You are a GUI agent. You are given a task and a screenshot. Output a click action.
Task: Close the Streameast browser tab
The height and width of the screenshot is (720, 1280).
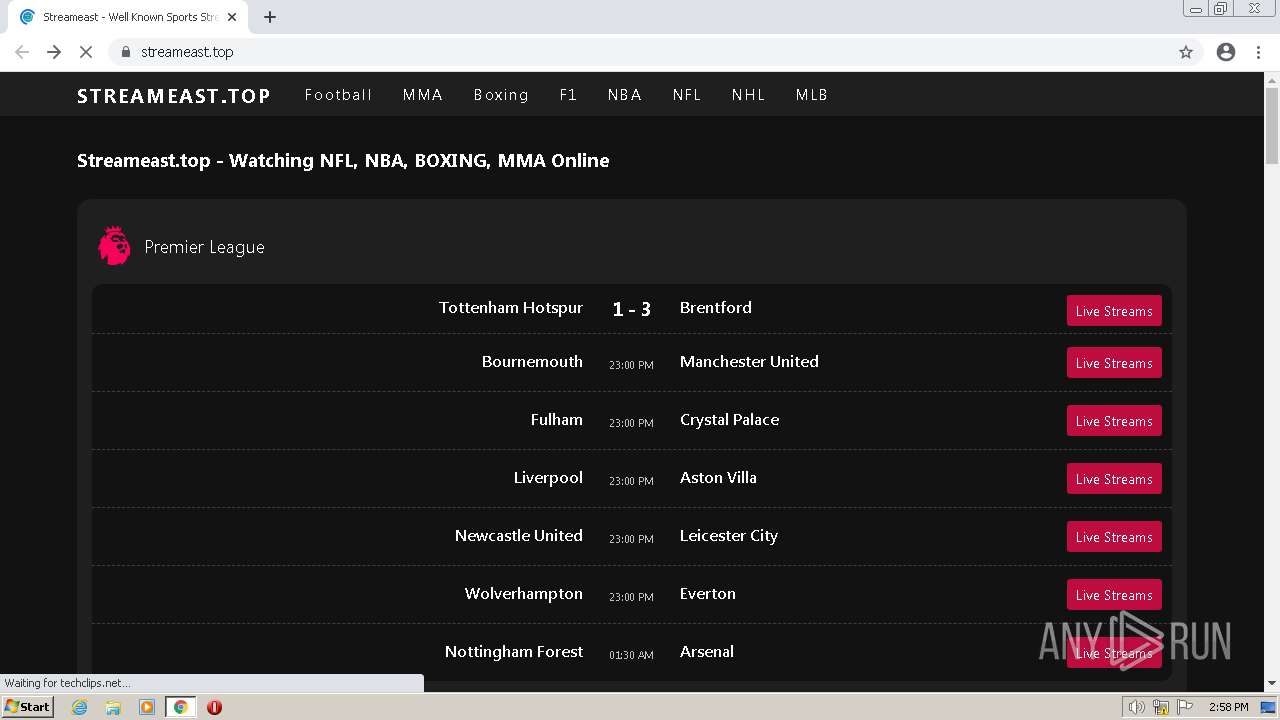click(x=232, y=17)
